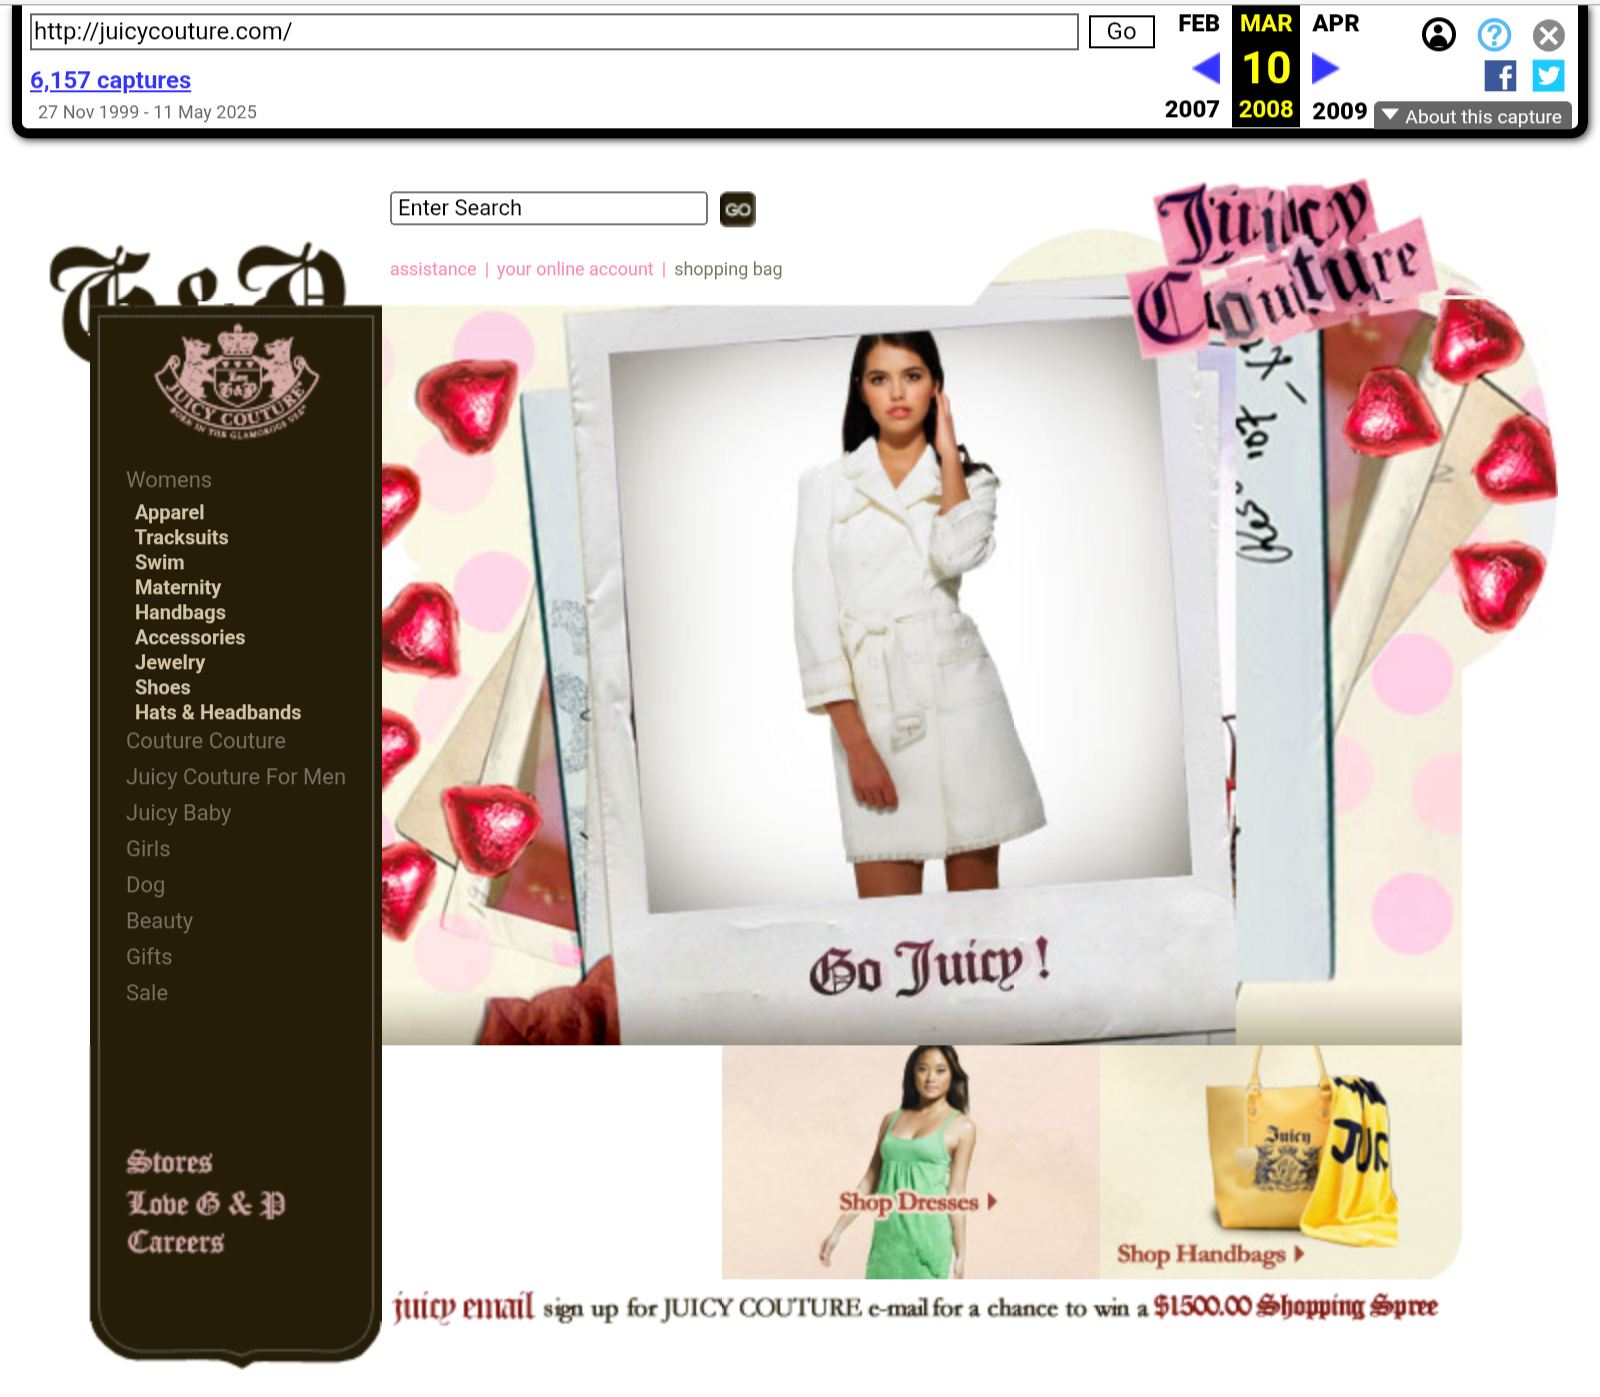Open the Love G & P link
The image size is (1600, 1397).
coord(206,1203)
